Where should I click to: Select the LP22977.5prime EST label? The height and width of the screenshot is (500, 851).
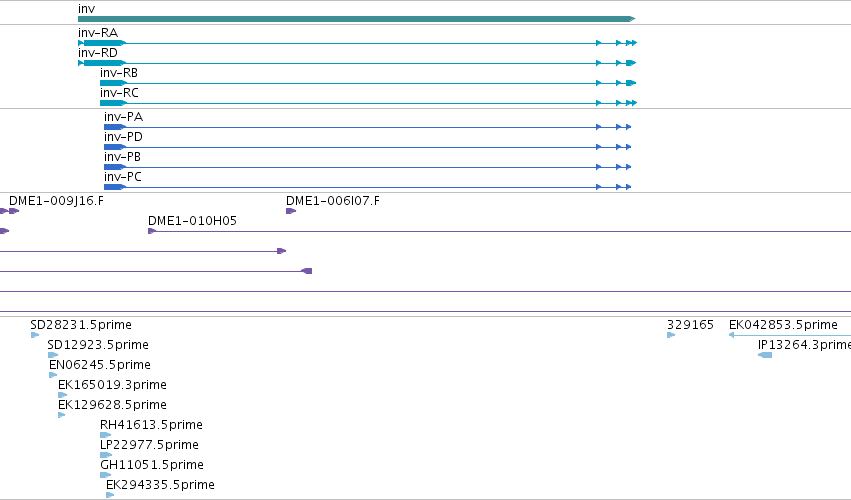pos(149,445)
